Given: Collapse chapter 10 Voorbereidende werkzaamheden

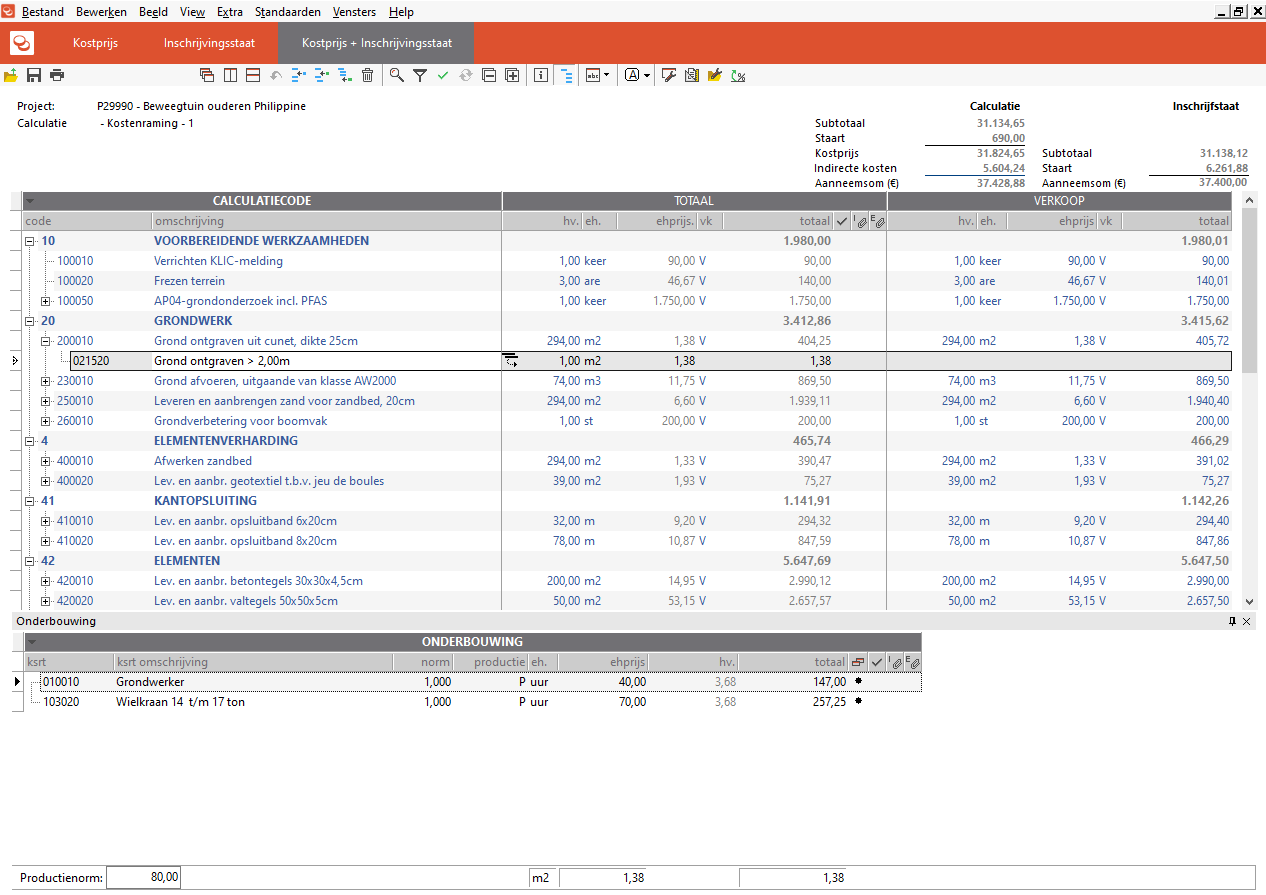Looking at the screenshot, I should [30, 241].
